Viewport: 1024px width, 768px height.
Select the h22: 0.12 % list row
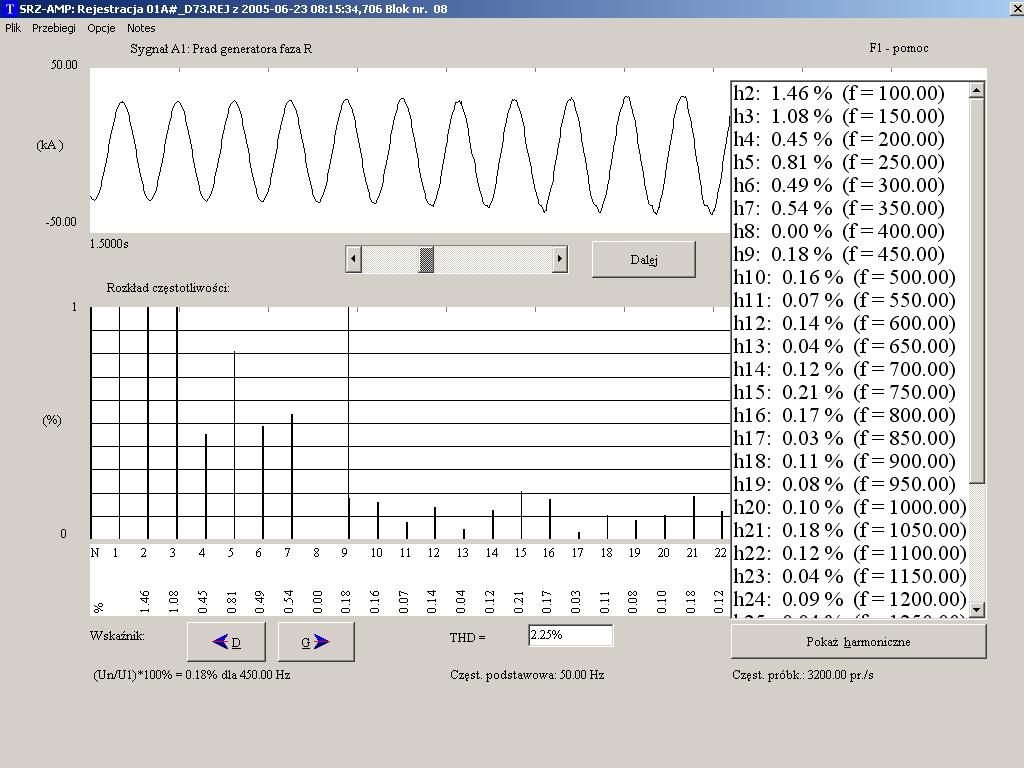[x=850, y=553]
